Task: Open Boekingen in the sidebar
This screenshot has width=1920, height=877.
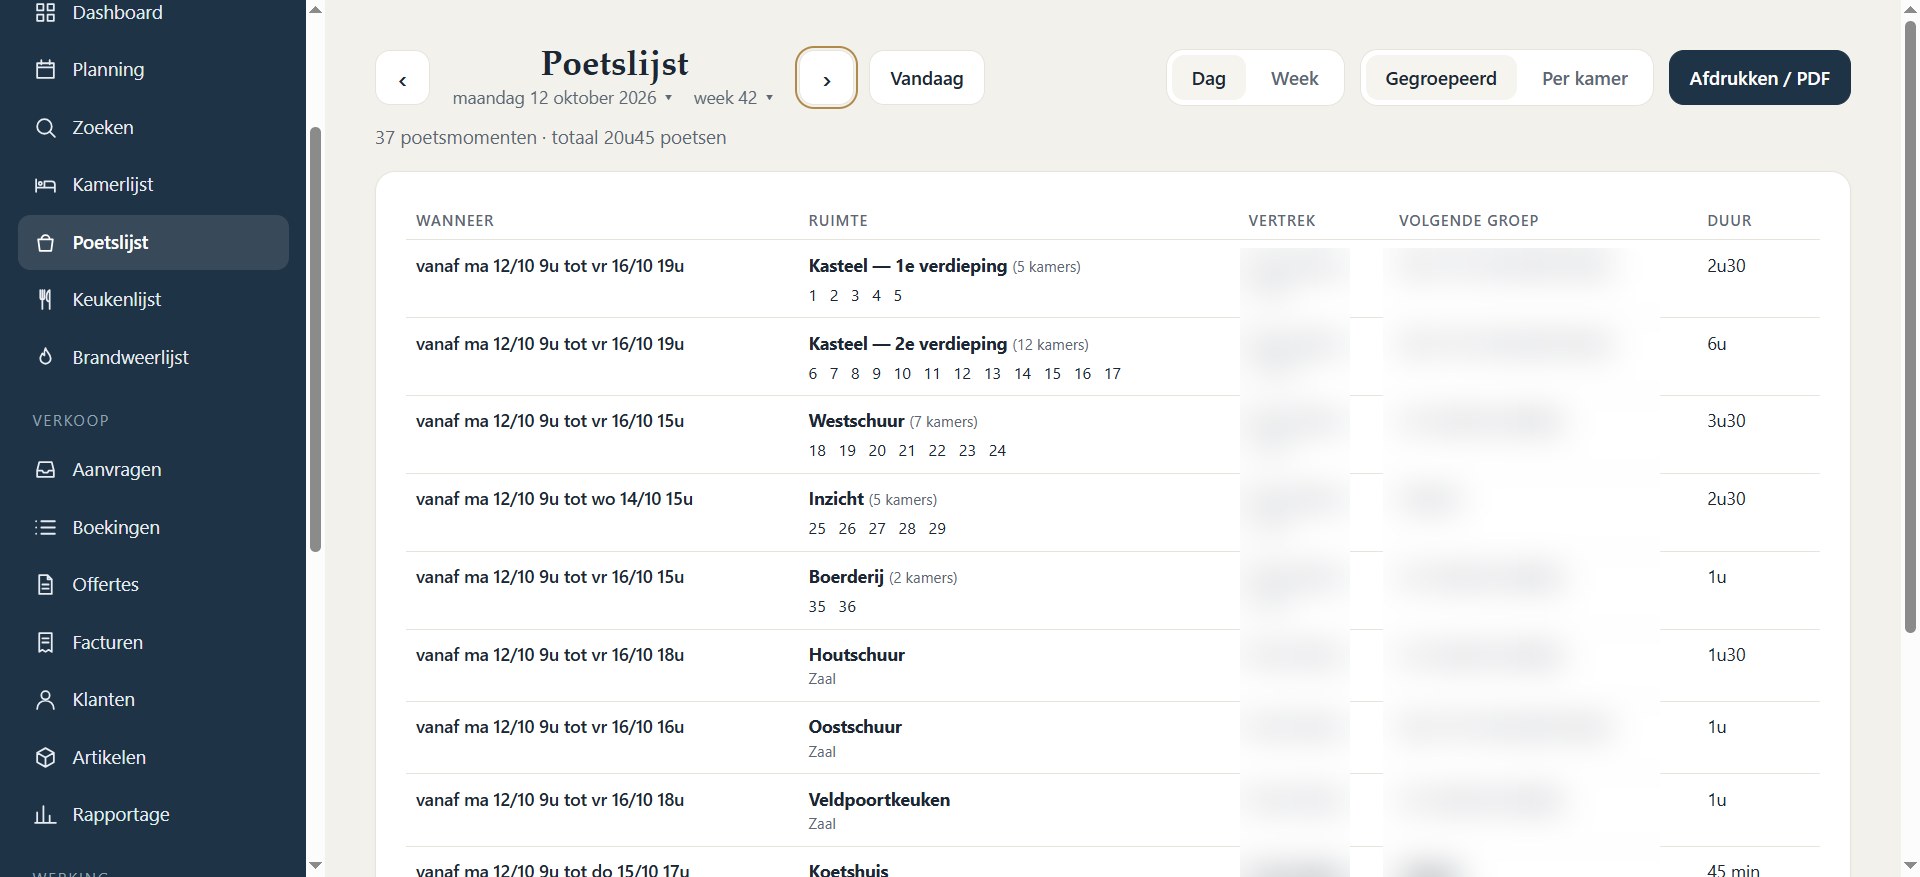Action: point(153,528)
